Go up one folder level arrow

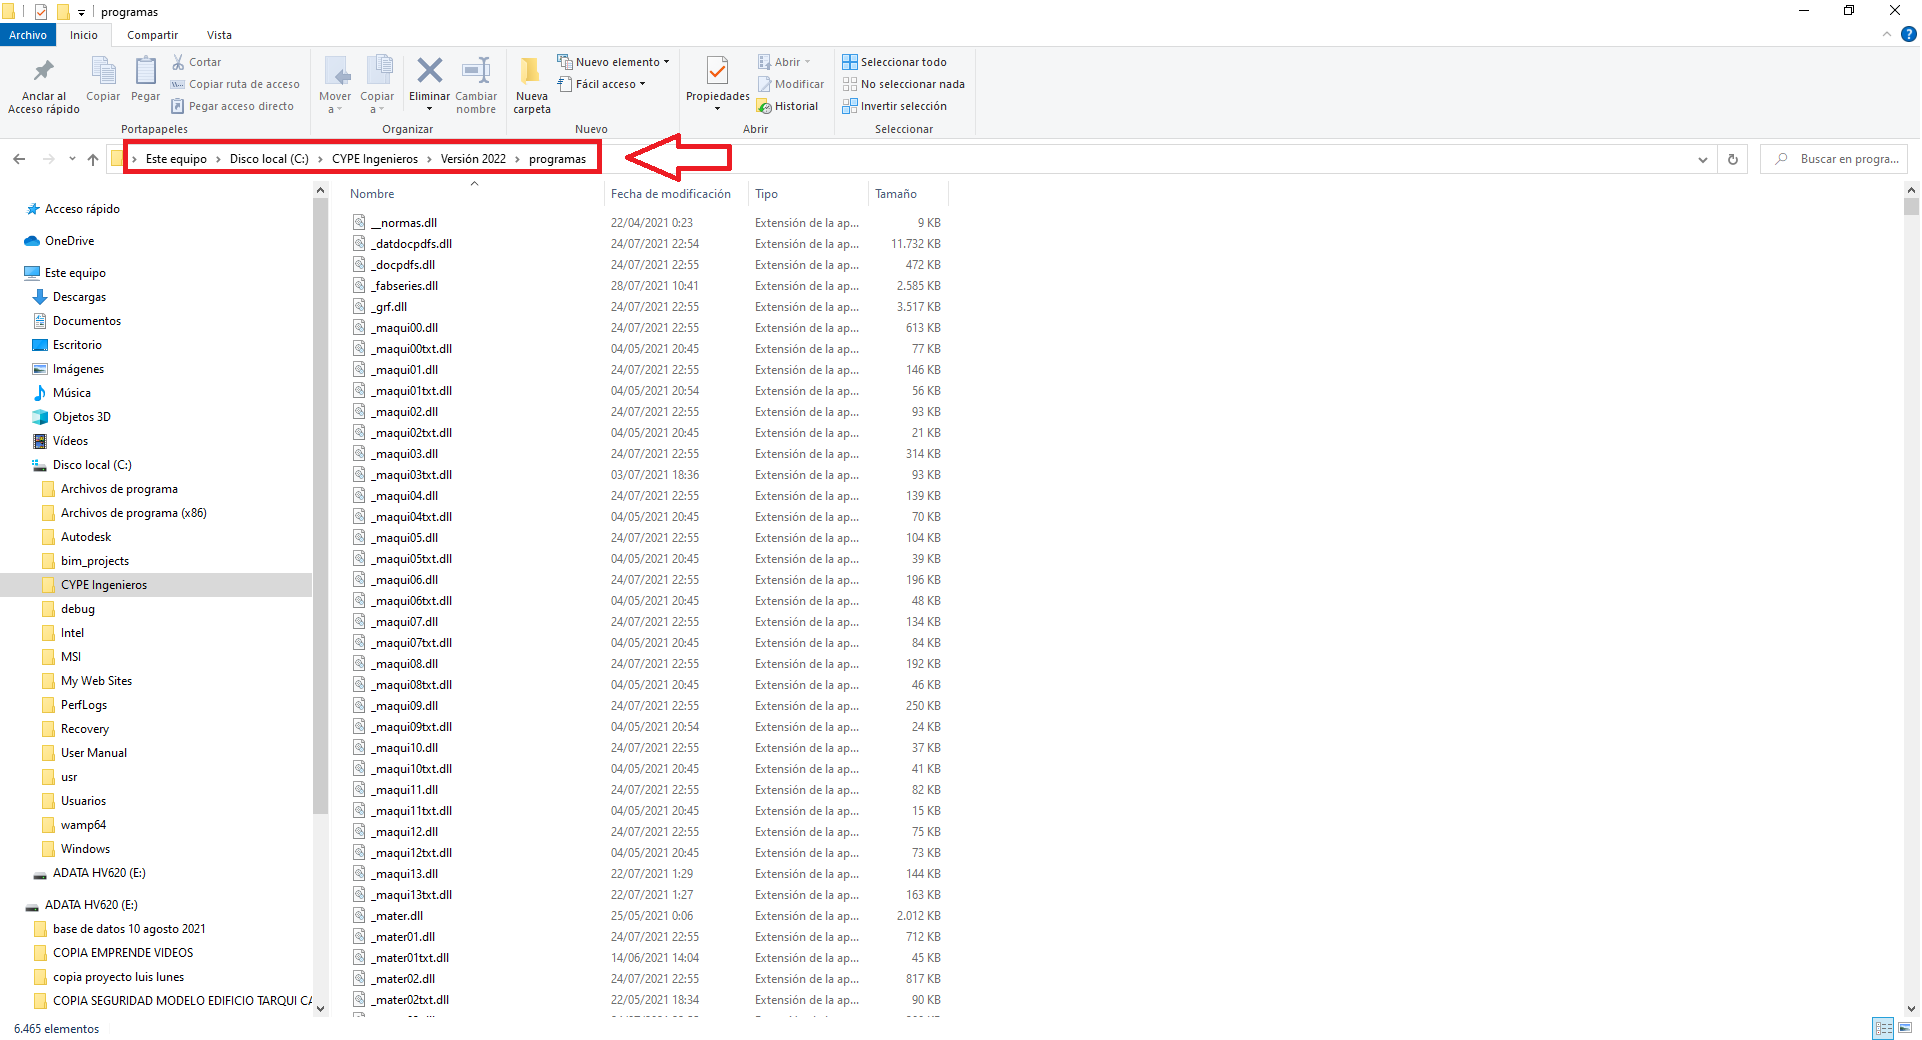point(93,159)
